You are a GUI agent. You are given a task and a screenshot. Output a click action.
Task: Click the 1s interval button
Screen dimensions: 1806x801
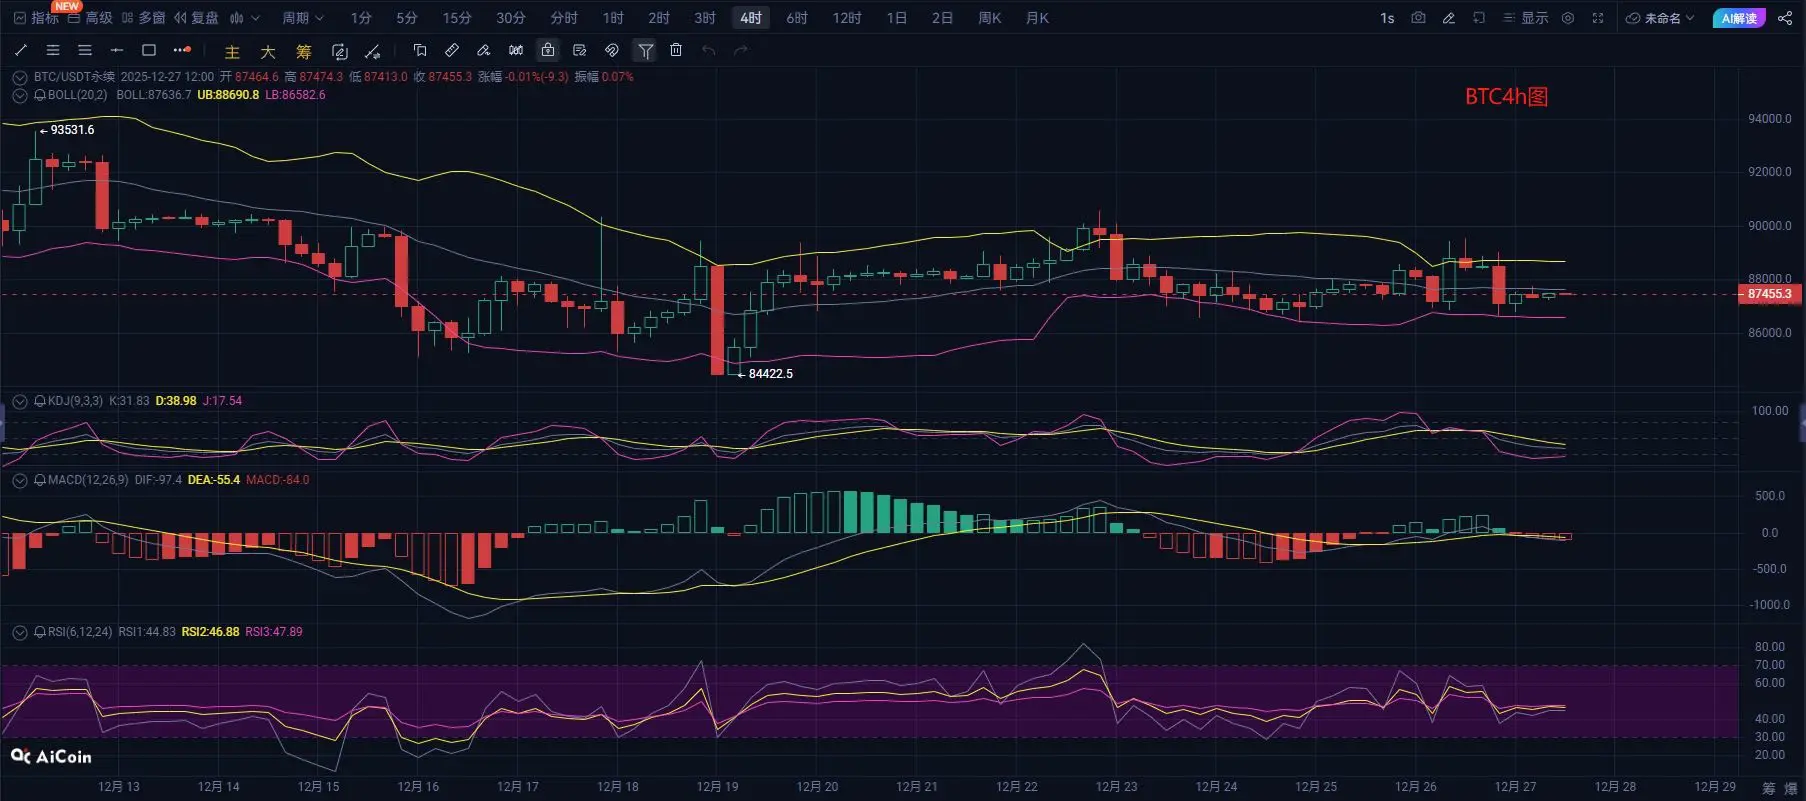coord(1387,18)
